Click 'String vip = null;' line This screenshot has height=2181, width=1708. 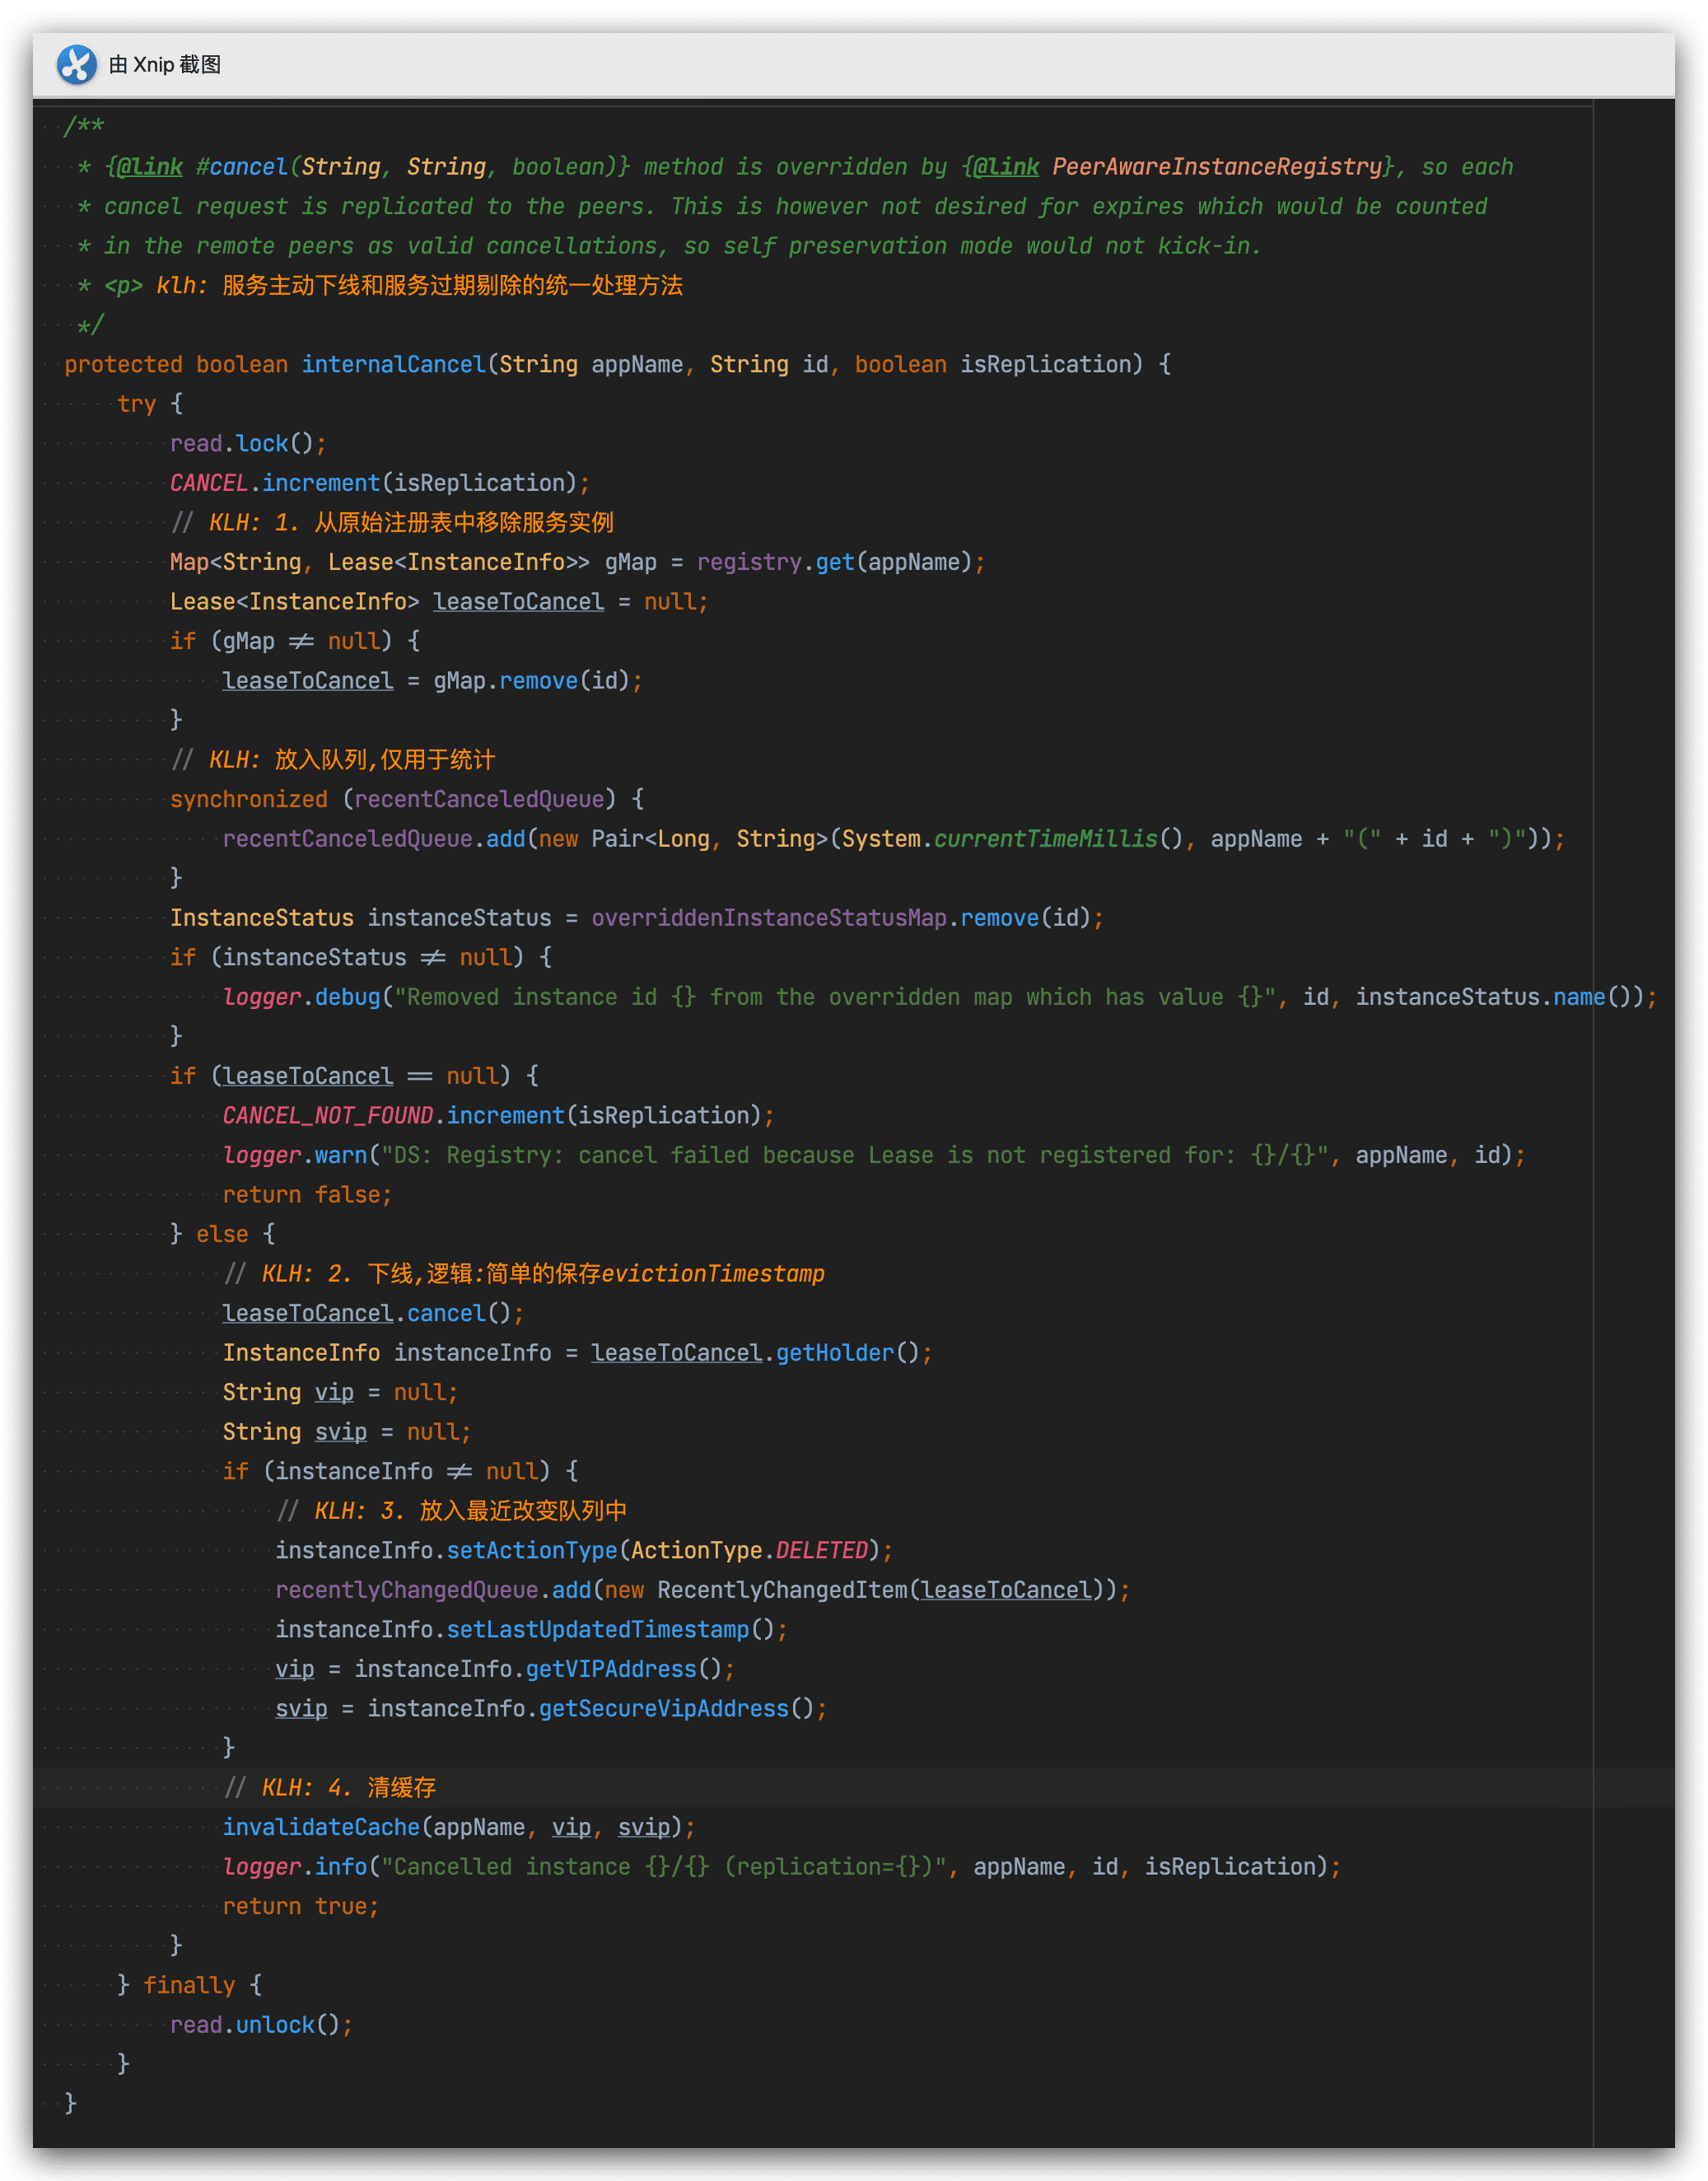[x=340, y=1393]
